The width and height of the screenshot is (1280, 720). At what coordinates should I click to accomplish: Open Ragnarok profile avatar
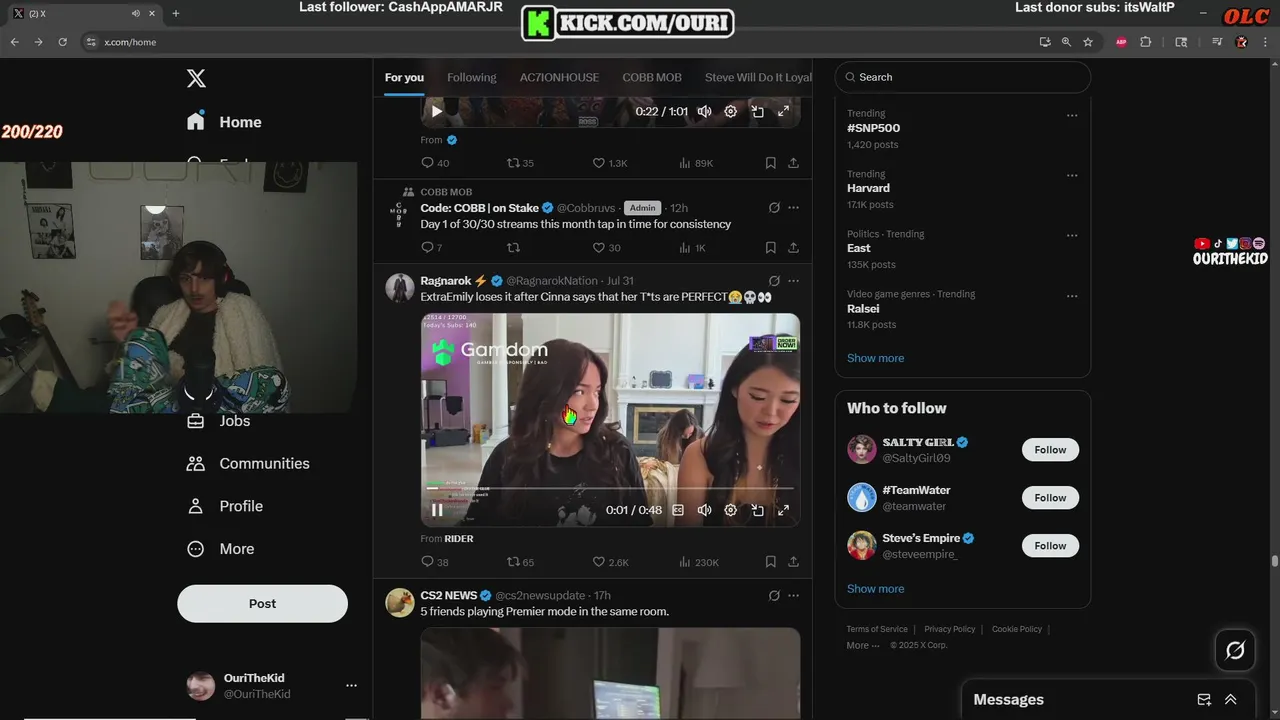[400, 287]
